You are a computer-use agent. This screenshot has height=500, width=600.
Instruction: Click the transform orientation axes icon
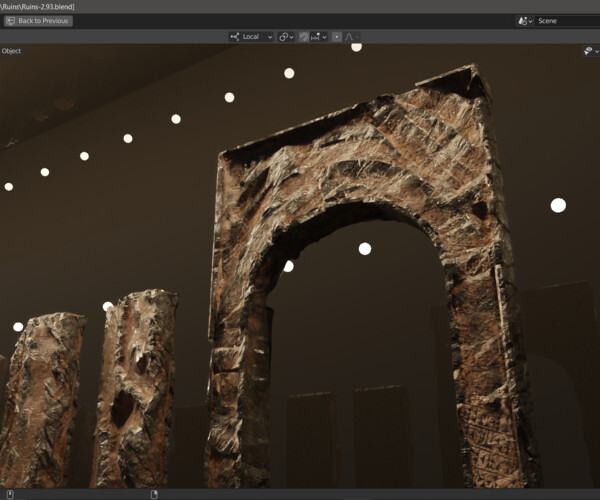click(x=235, y=37)
